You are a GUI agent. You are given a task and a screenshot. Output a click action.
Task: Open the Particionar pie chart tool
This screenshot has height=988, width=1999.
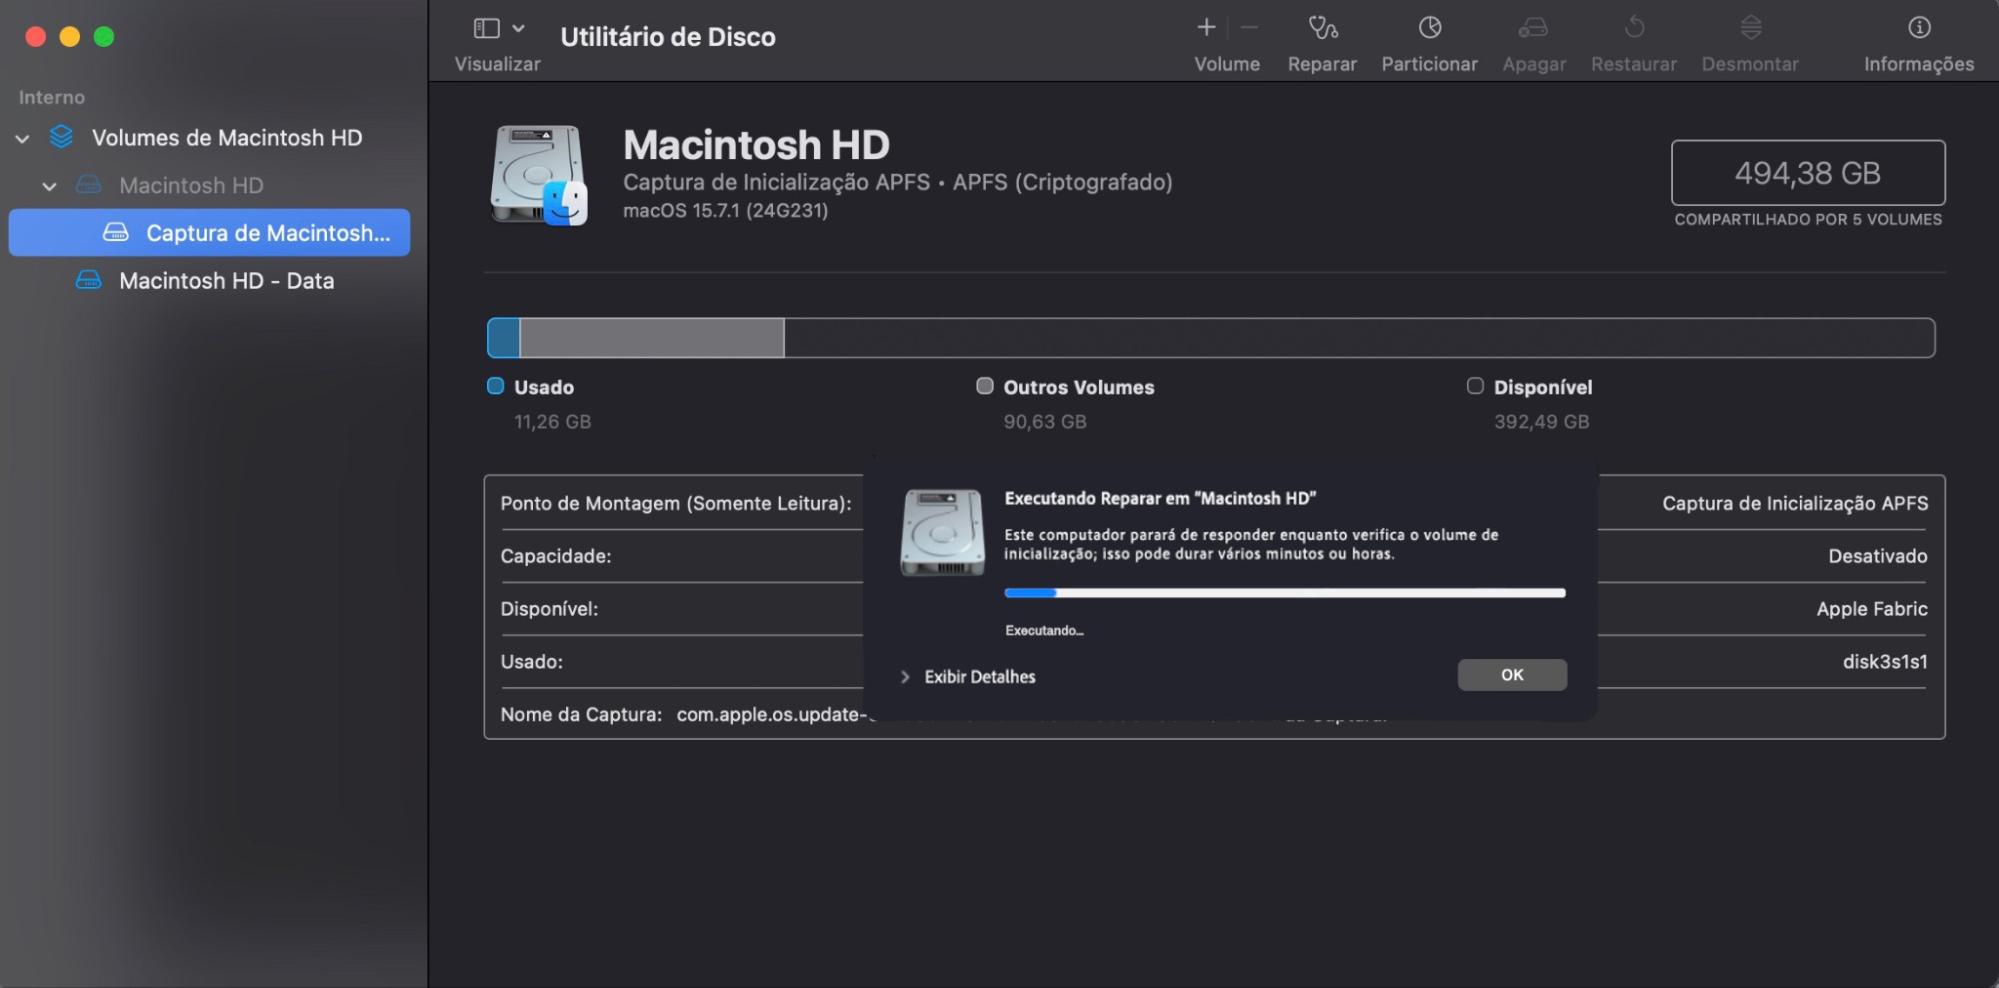tap(1429, 28)
